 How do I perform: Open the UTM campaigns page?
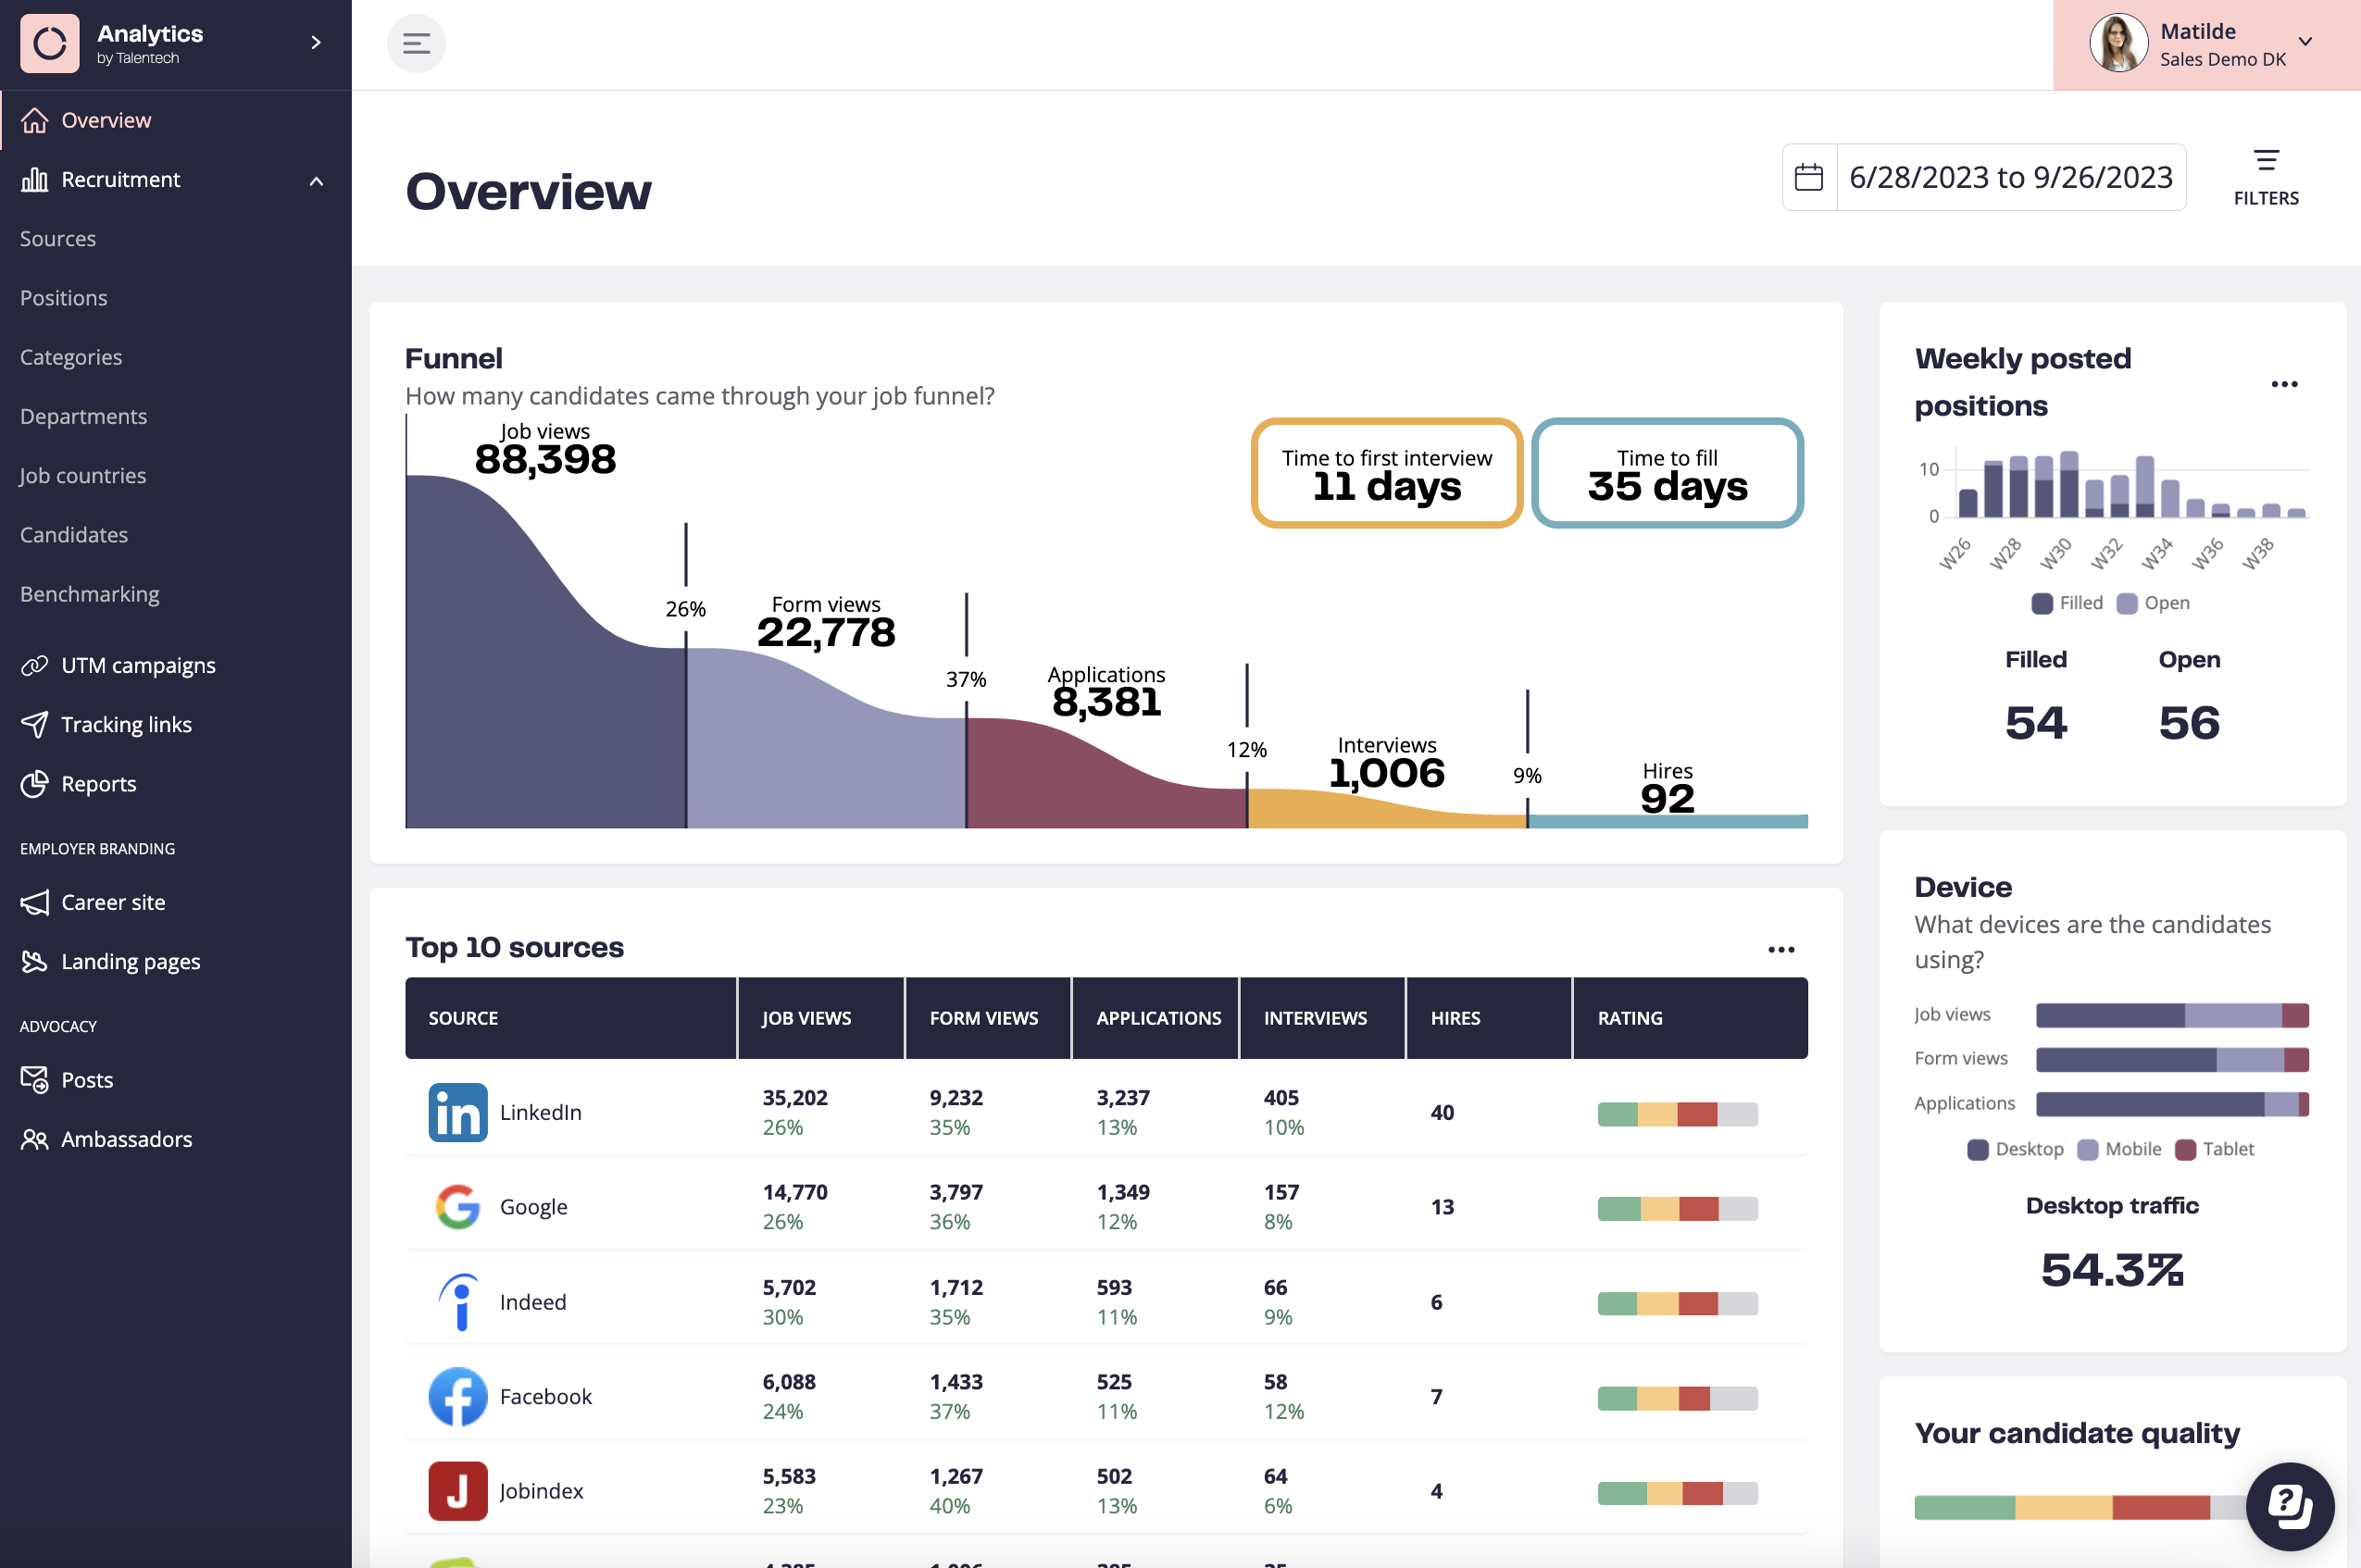pyautogui.click(x=138, y=665)
